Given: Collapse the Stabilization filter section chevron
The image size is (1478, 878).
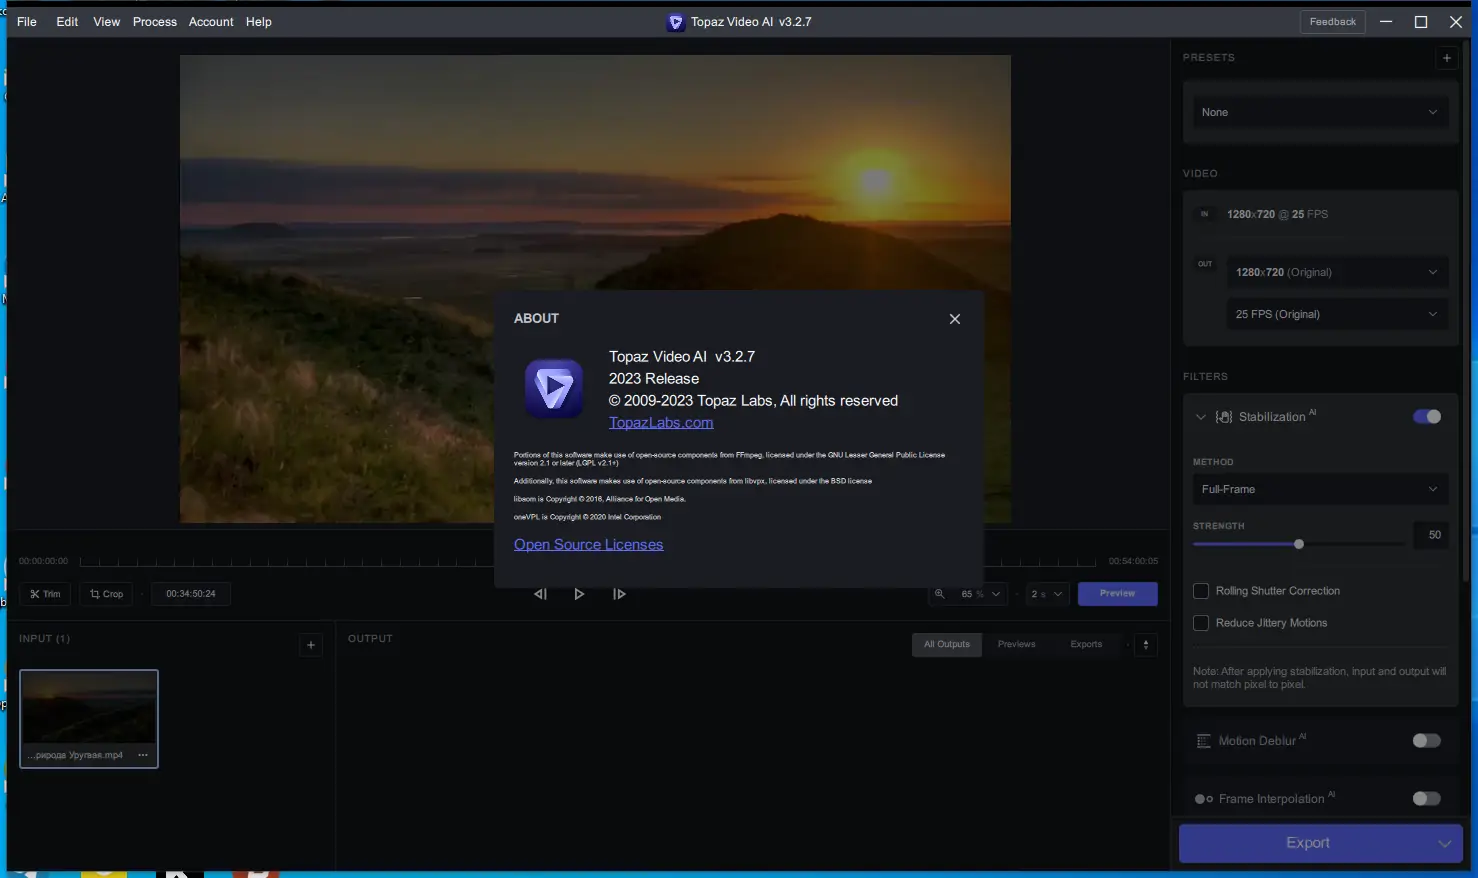Looking at the screenshot, I should pyautogui.click(x=1201, y=417).
